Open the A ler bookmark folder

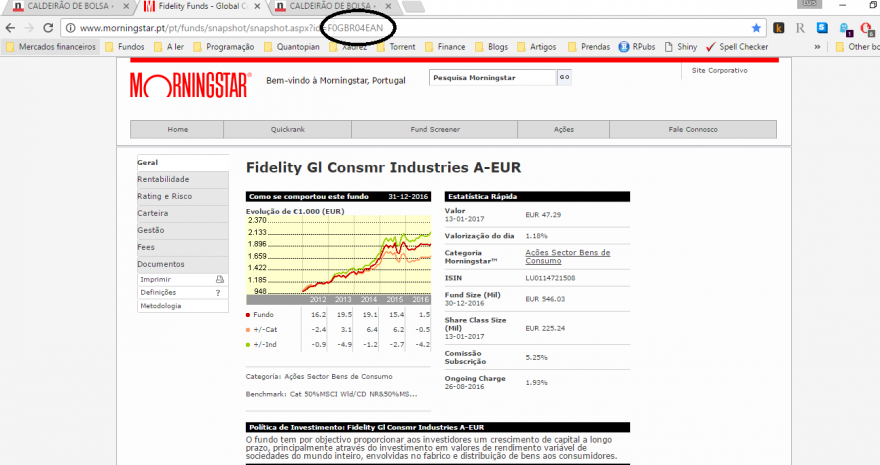tap(169, 47)
